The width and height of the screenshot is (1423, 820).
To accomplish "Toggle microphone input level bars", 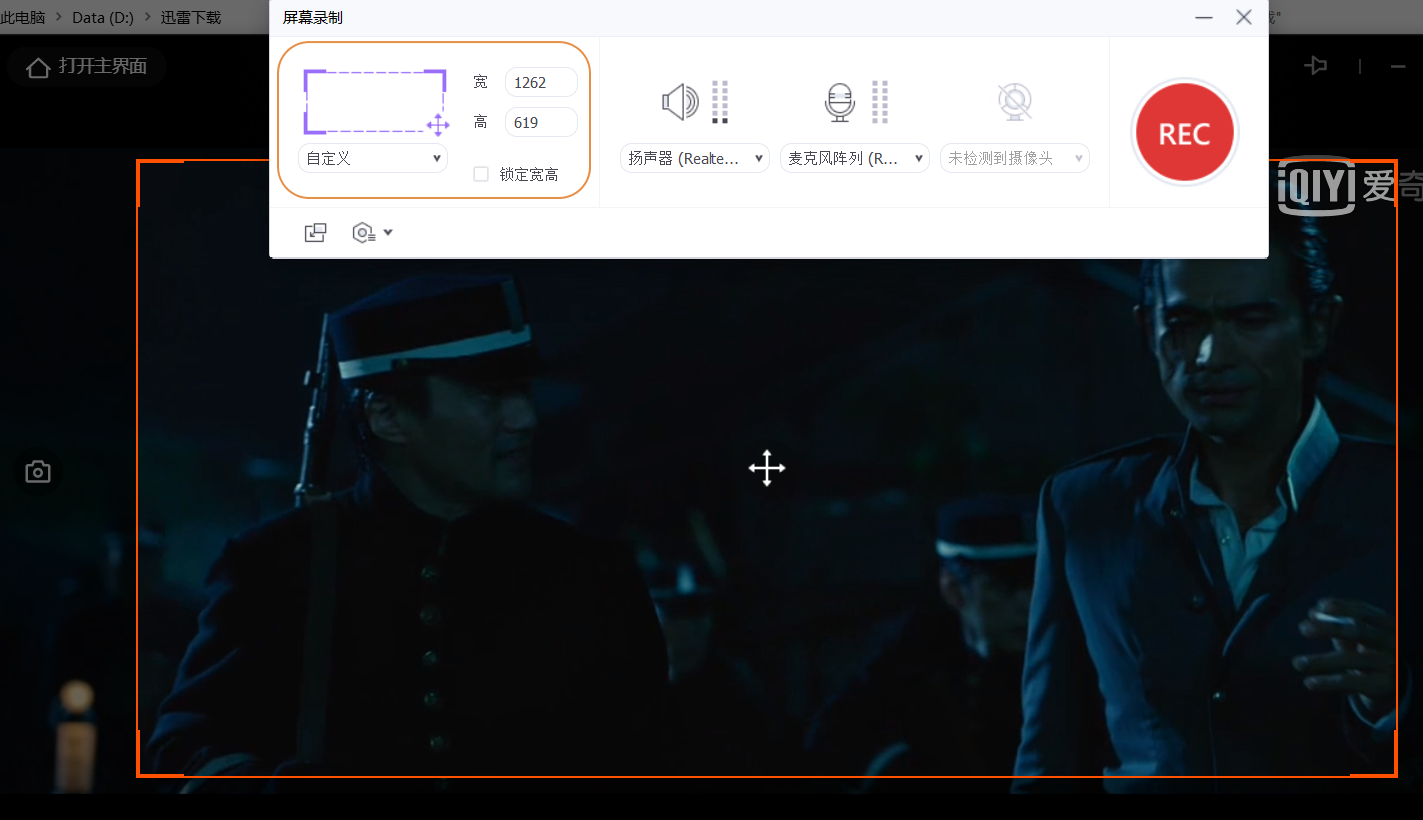I will point(879,100).
